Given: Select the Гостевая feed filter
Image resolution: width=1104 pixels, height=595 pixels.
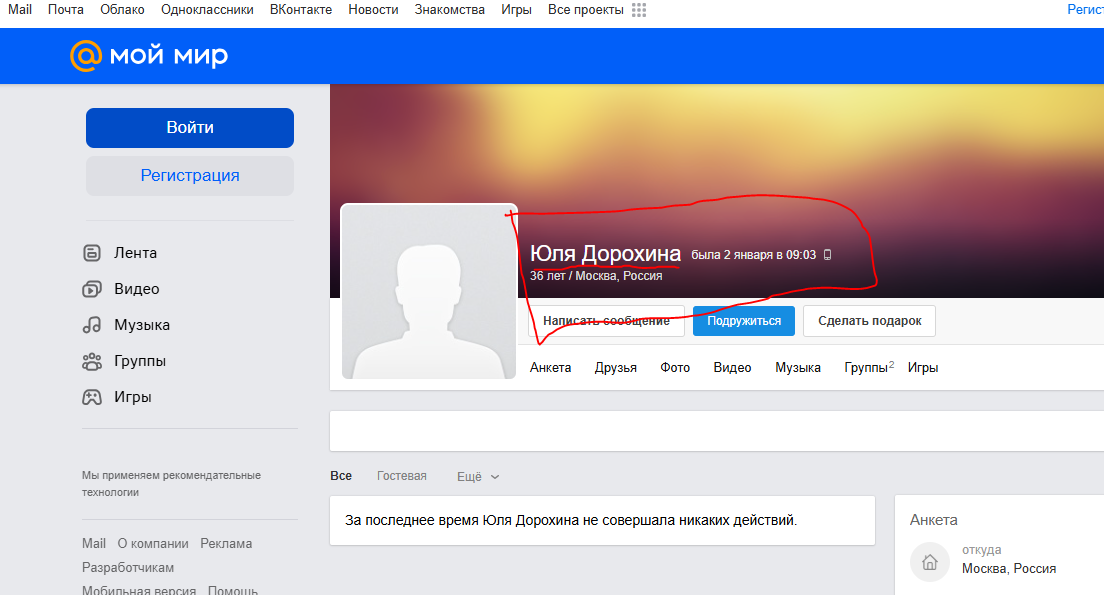Looking at the screenshot, I should tap(401, 476).
